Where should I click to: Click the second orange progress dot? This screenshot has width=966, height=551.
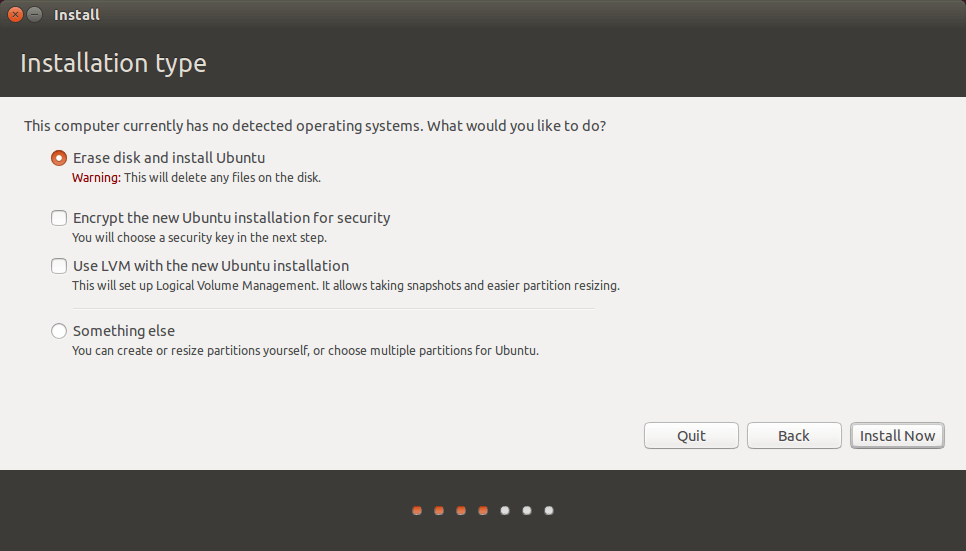pyautogui.click(x=439, y=510)
